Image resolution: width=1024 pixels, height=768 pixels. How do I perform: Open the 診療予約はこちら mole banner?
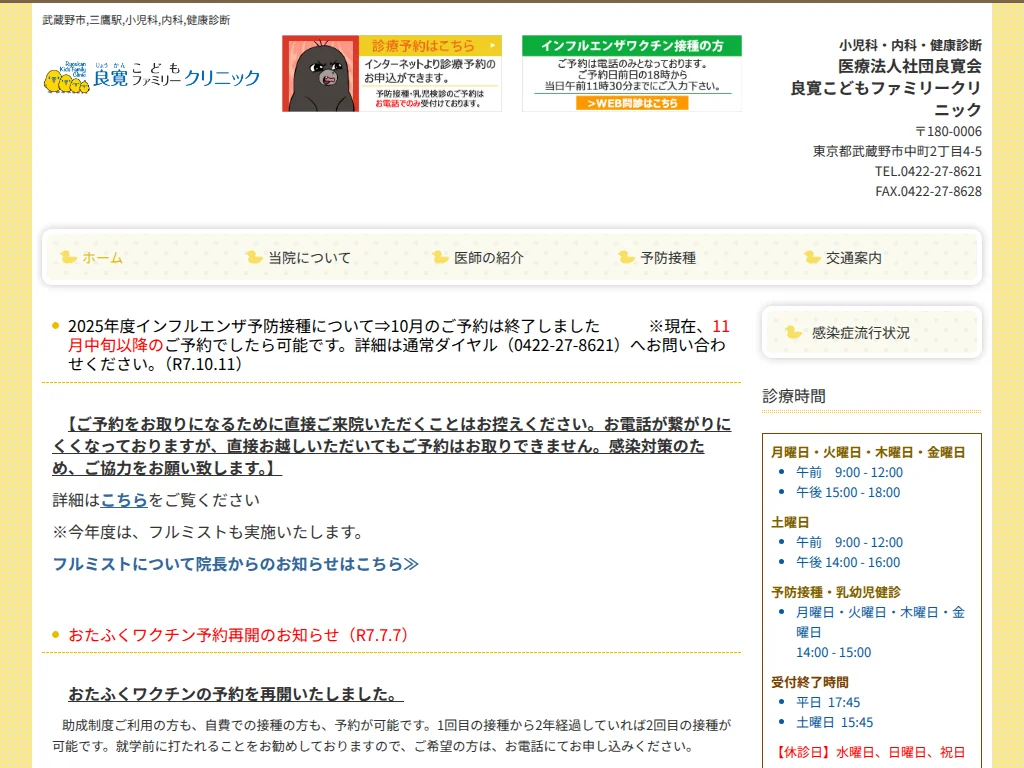(392, 73)
